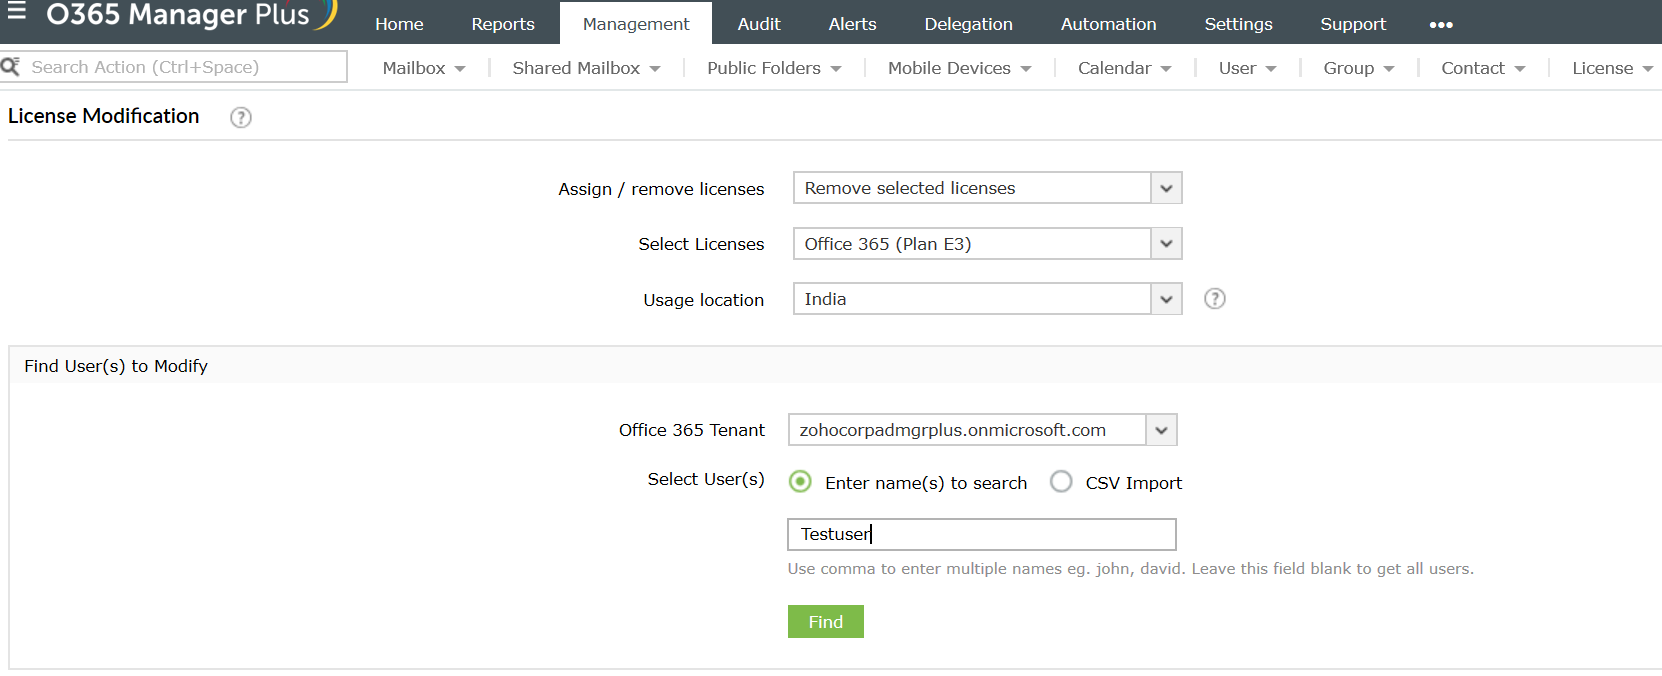This screenshot has height=676, width=1662.
Task: Click the 'Select Licenses' label
Action: click(701, 244)
